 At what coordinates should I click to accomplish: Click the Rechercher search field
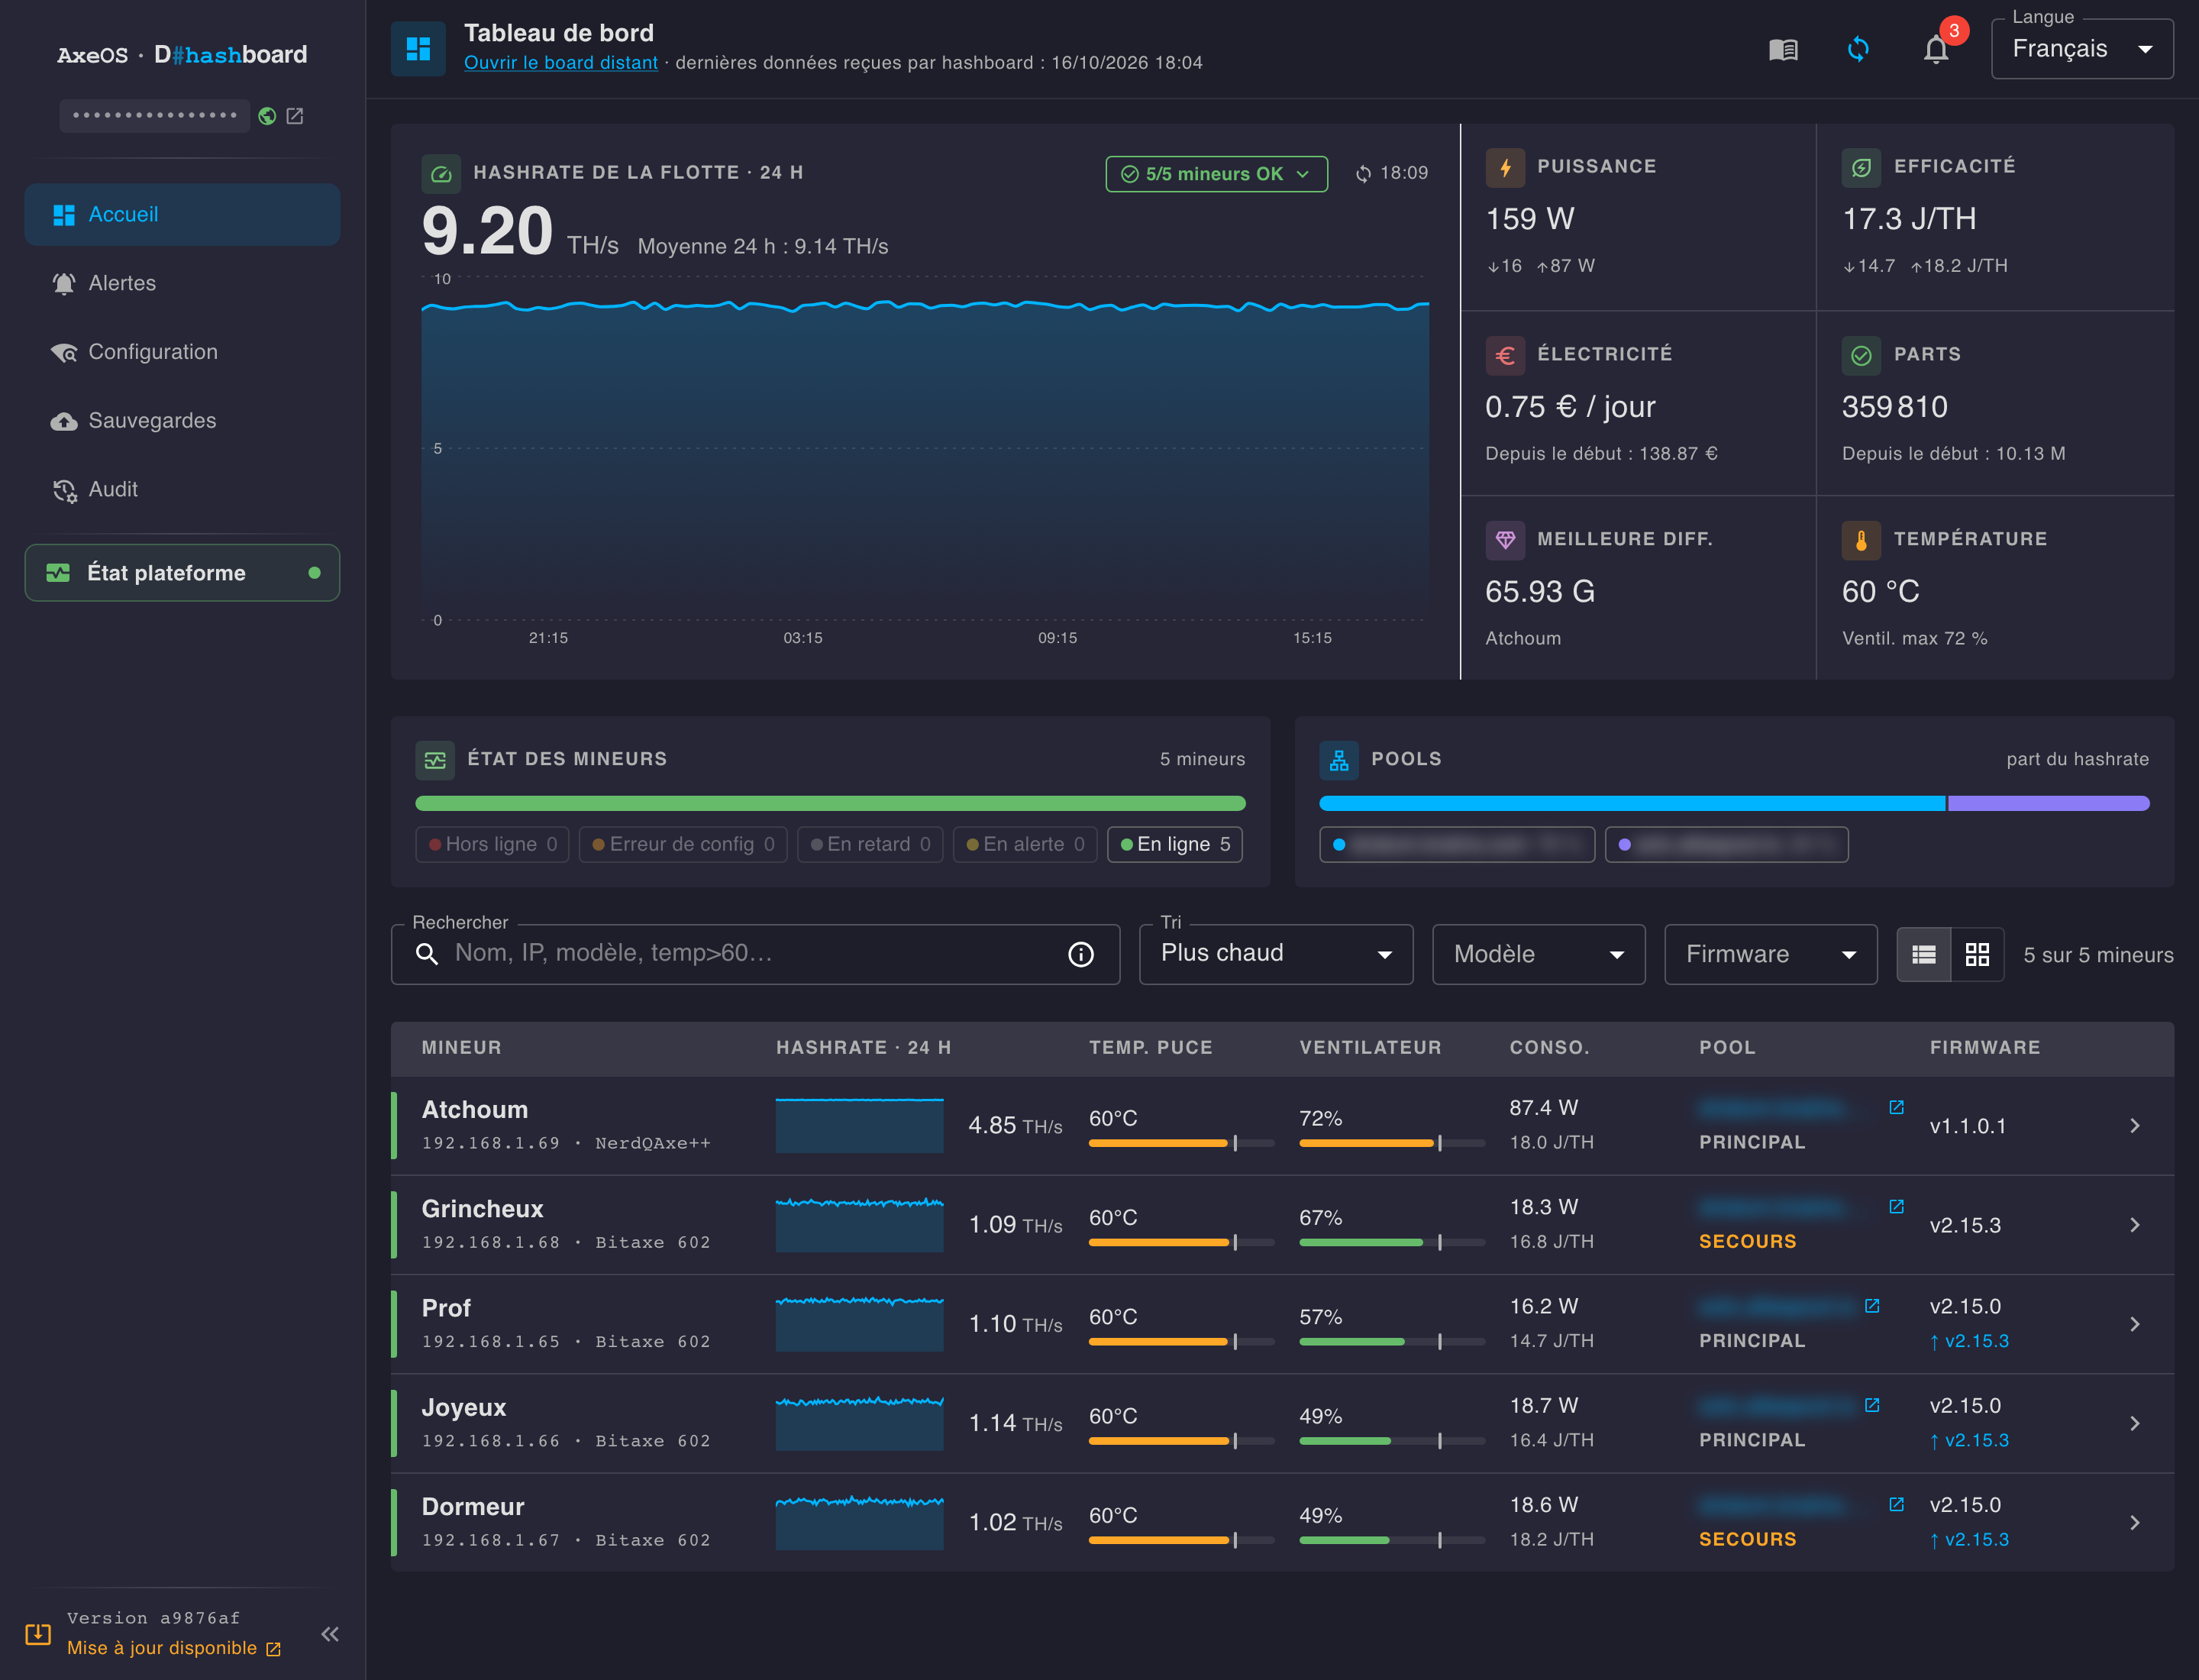pyautogui.click(x=755, y=954)
